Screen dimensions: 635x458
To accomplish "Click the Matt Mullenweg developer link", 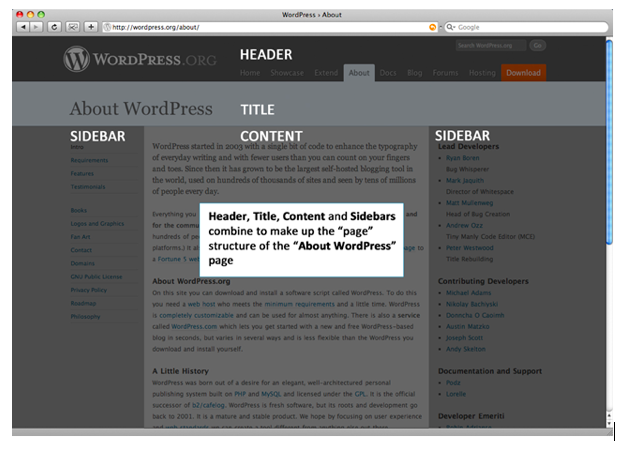I will 469,203.
